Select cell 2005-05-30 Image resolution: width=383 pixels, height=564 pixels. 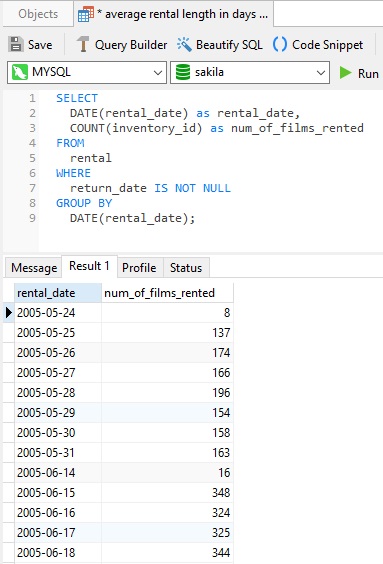[x=58, y=432]
